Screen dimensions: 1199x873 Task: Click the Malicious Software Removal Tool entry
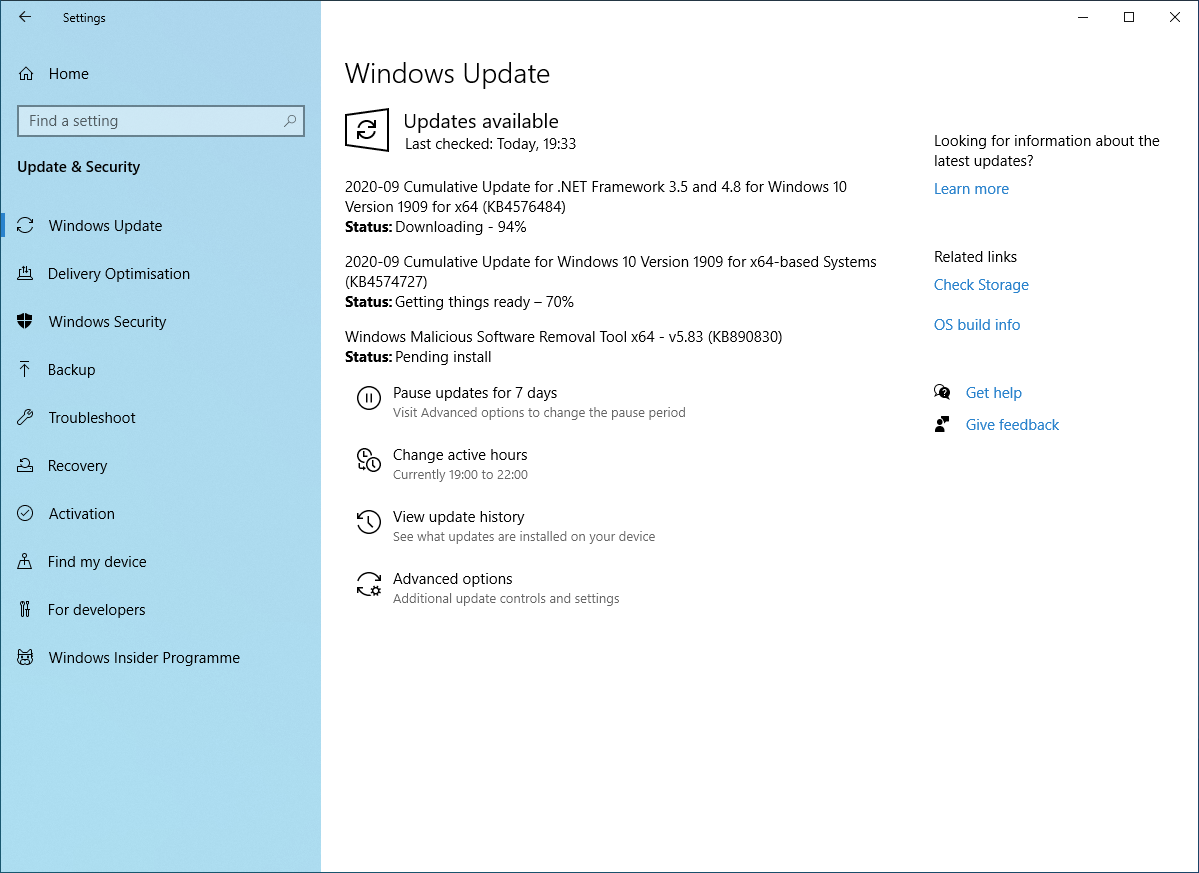pyautogui.click(x=564, y=336)
